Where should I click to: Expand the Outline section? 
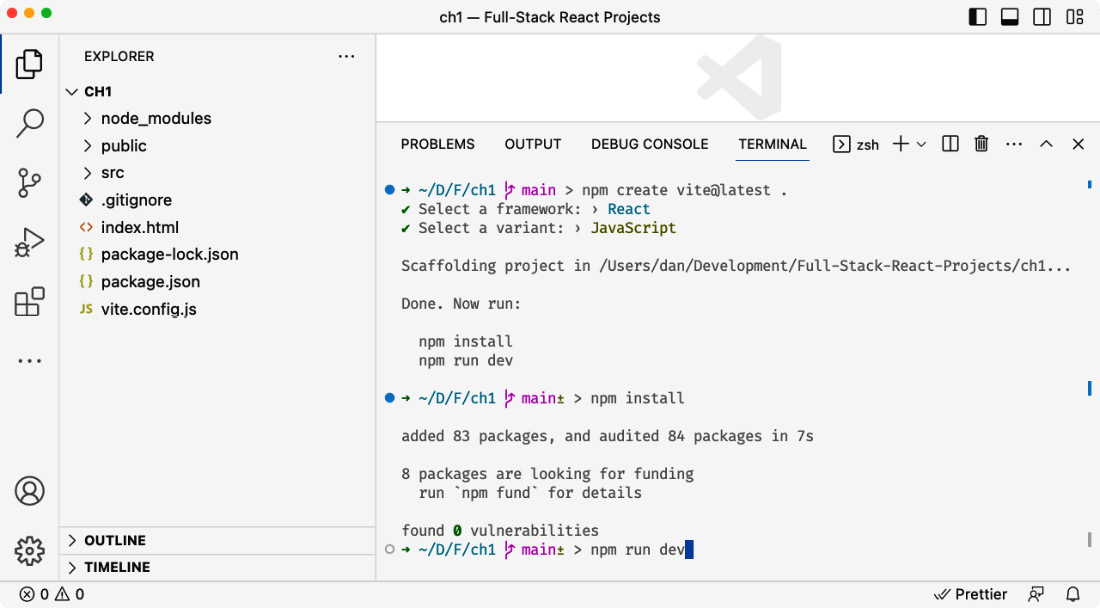(x=217, y=540)
